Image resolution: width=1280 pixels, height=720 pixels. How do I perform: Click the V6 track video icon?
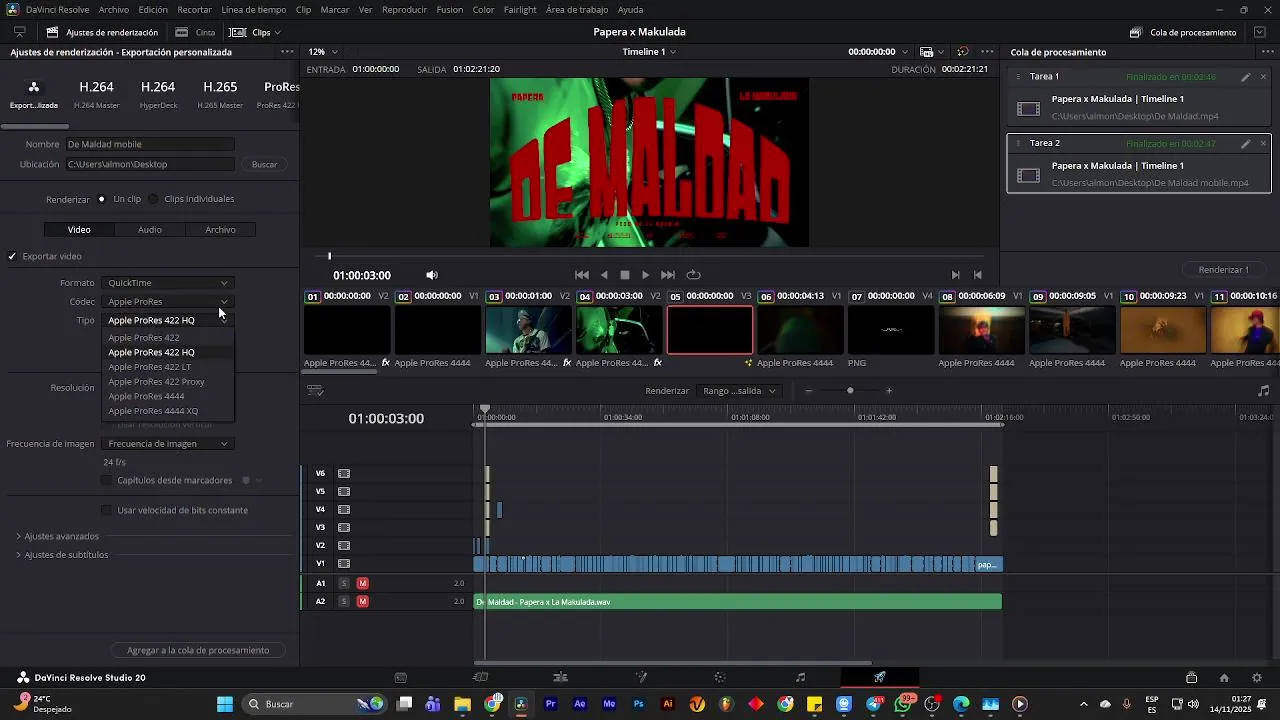click(344, 473)
